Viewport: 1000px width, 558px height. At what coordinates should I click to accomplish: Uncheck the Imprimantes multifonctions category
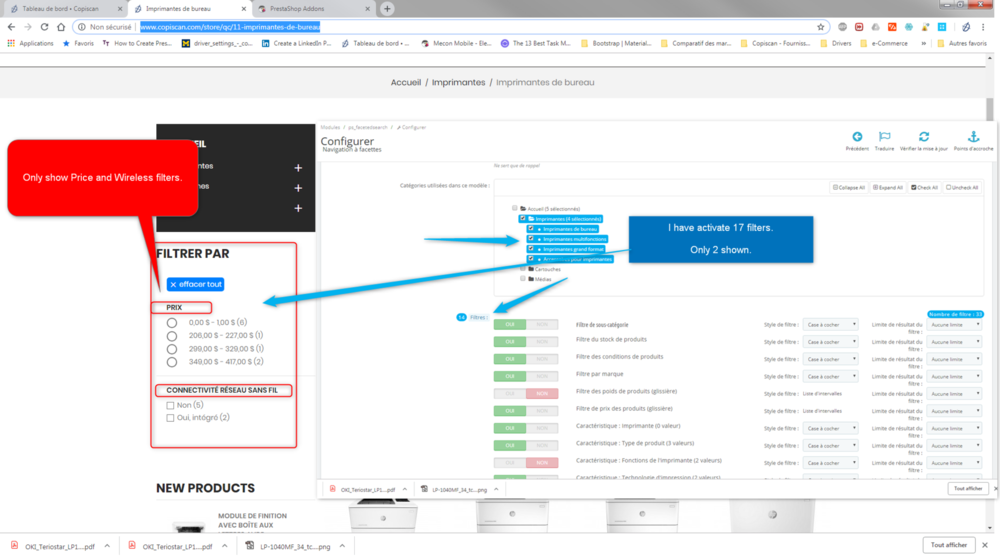[x=531, y=239]
